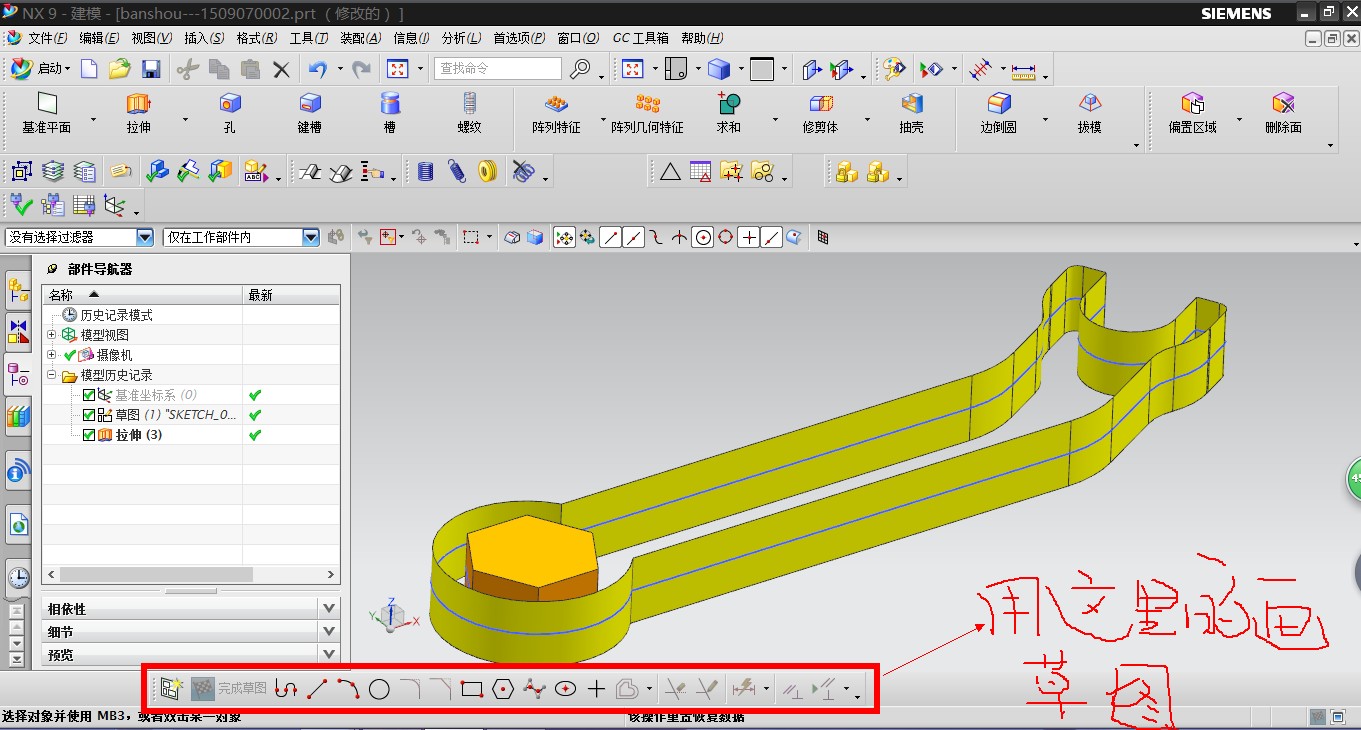Toggle the snap mid point option

(633, 237)
